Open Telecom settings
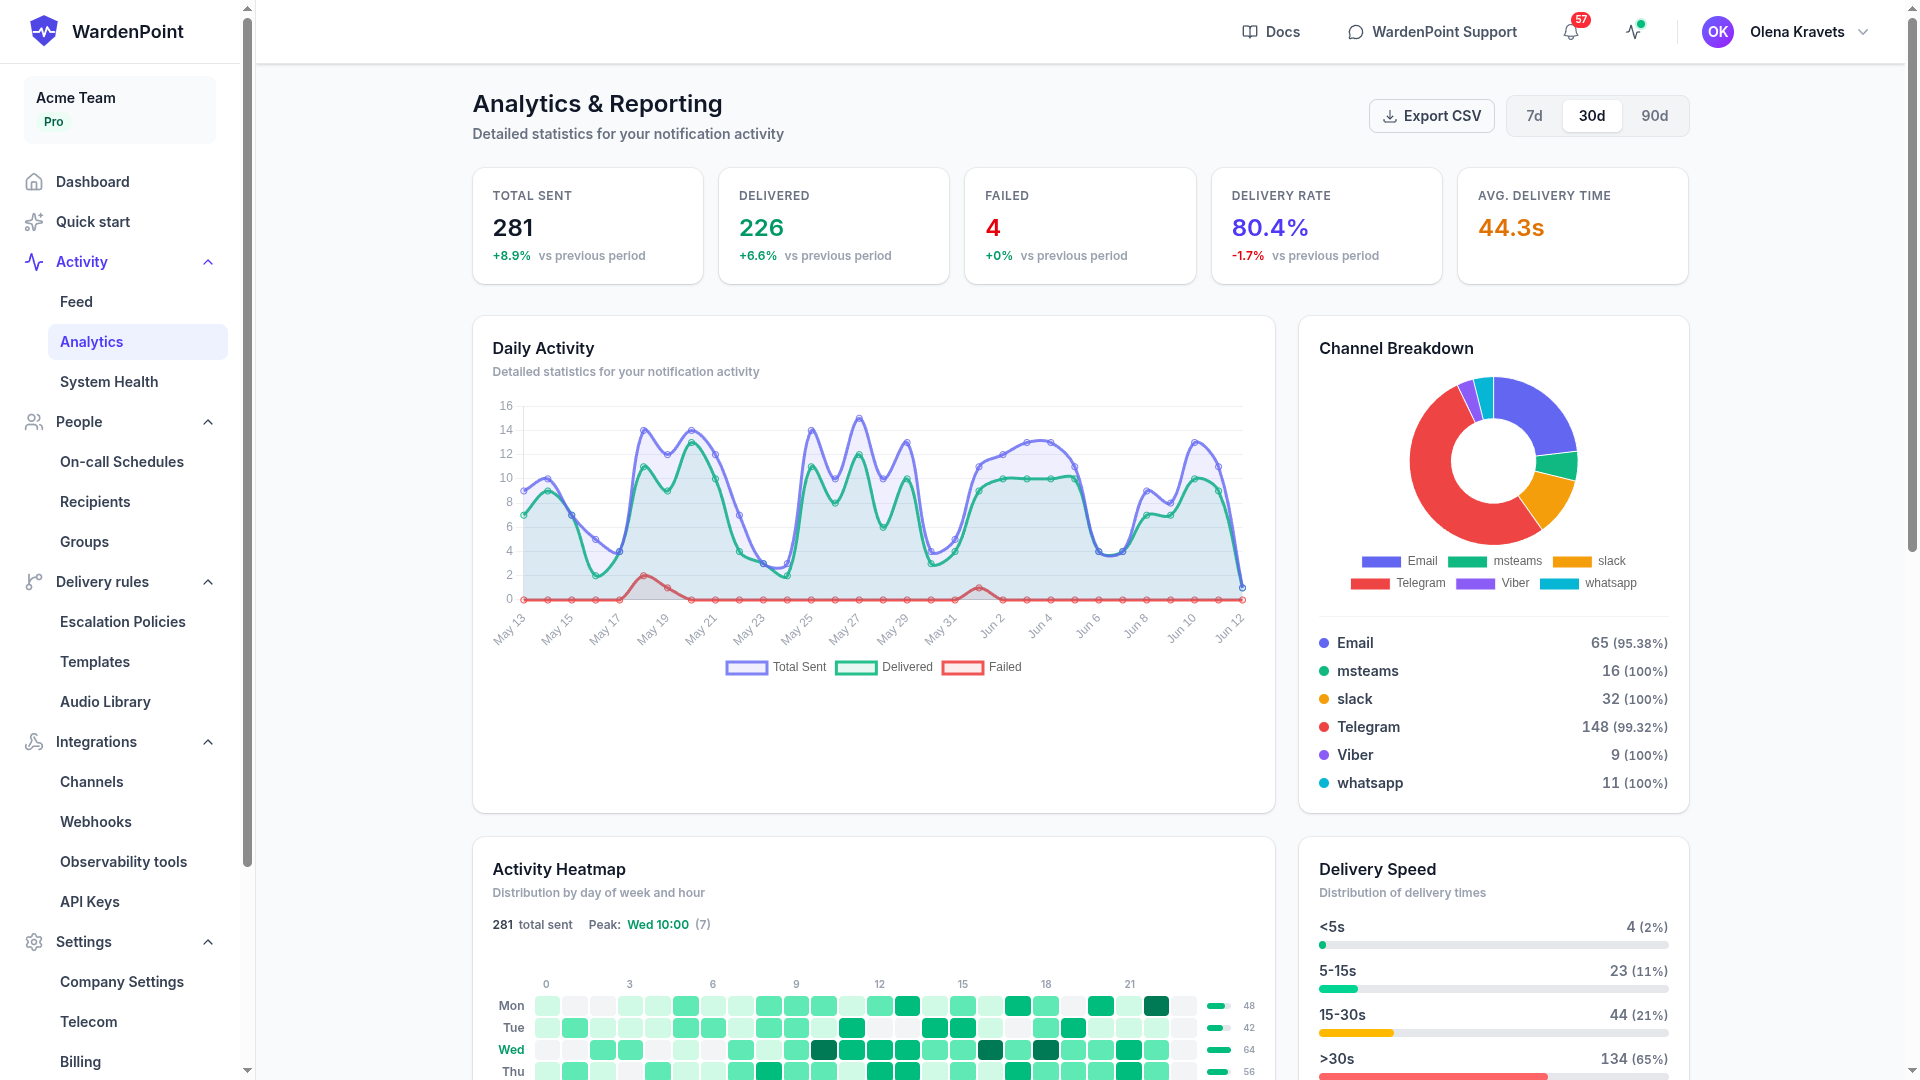 [138, 1022]
